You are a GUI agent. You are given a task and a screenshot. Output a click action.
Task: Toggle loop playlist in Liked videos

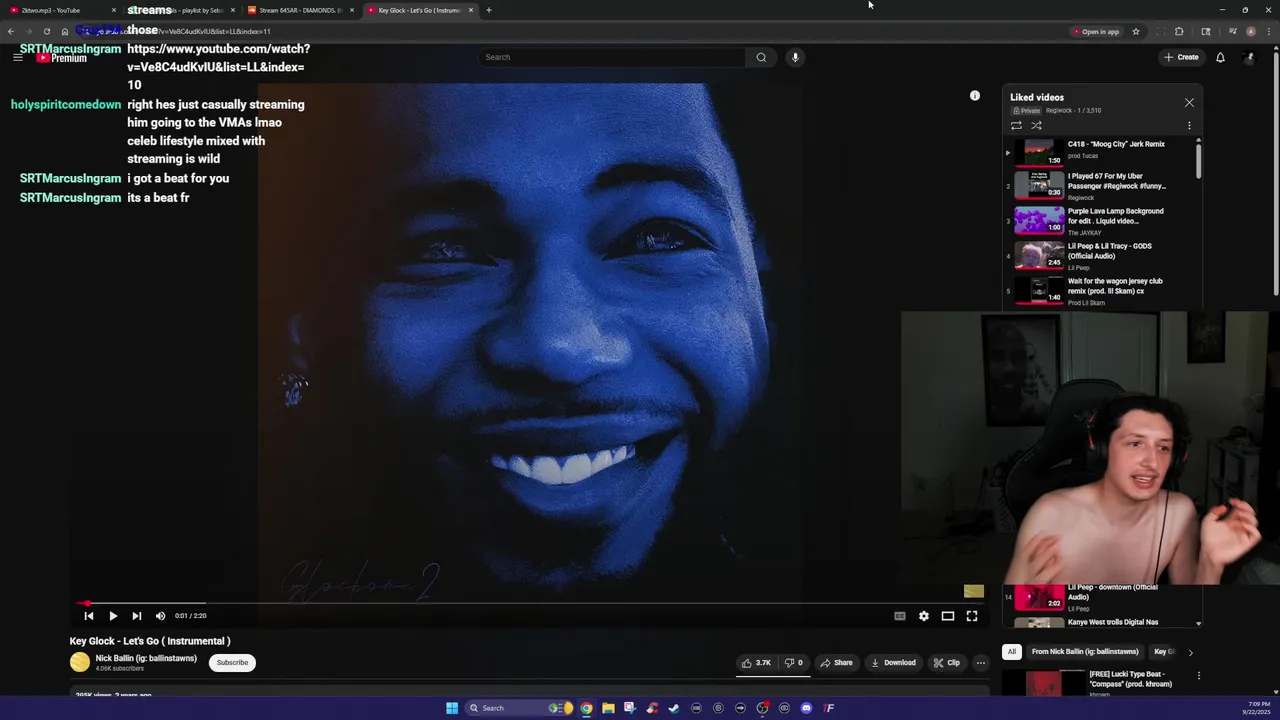pyautogui.click(x=1016, y=125)
